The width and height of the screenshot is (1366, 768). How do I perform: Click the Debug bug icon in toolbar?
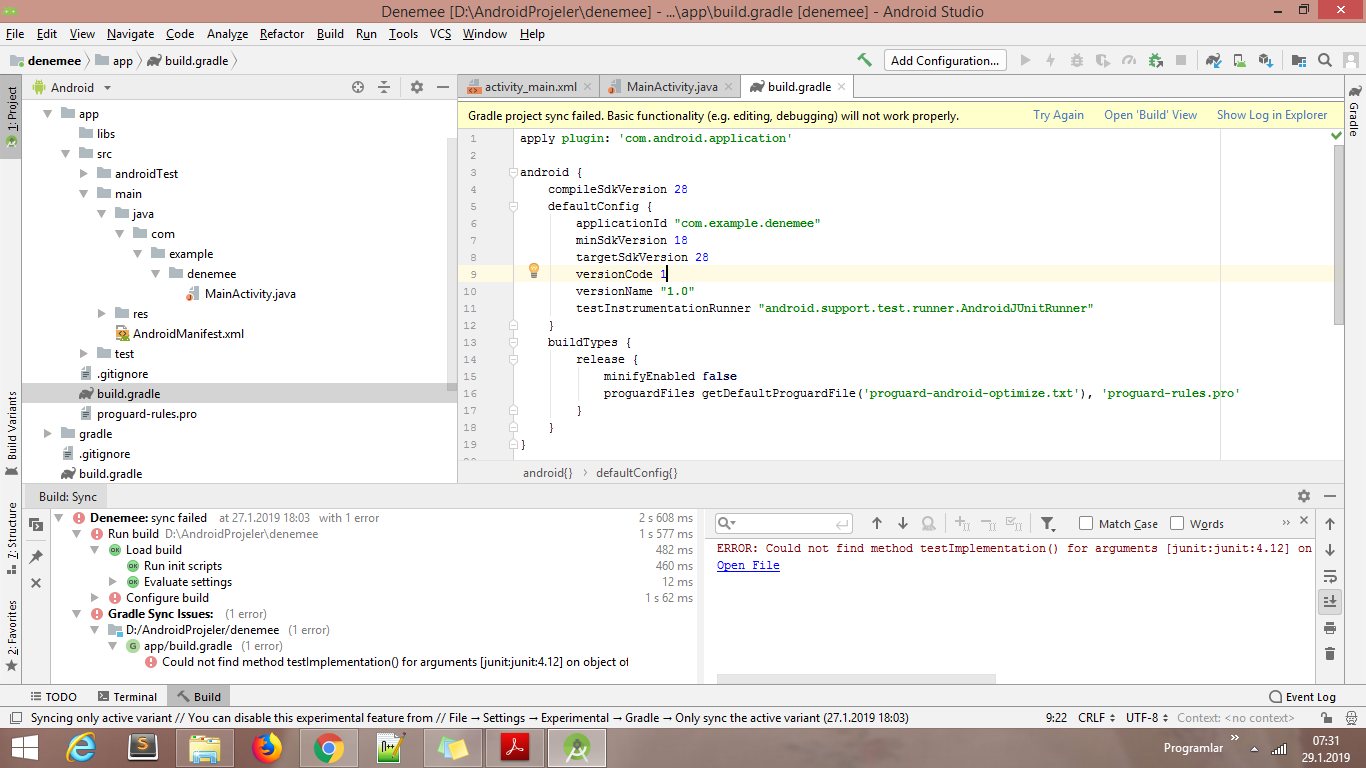tap(1077, 60)
